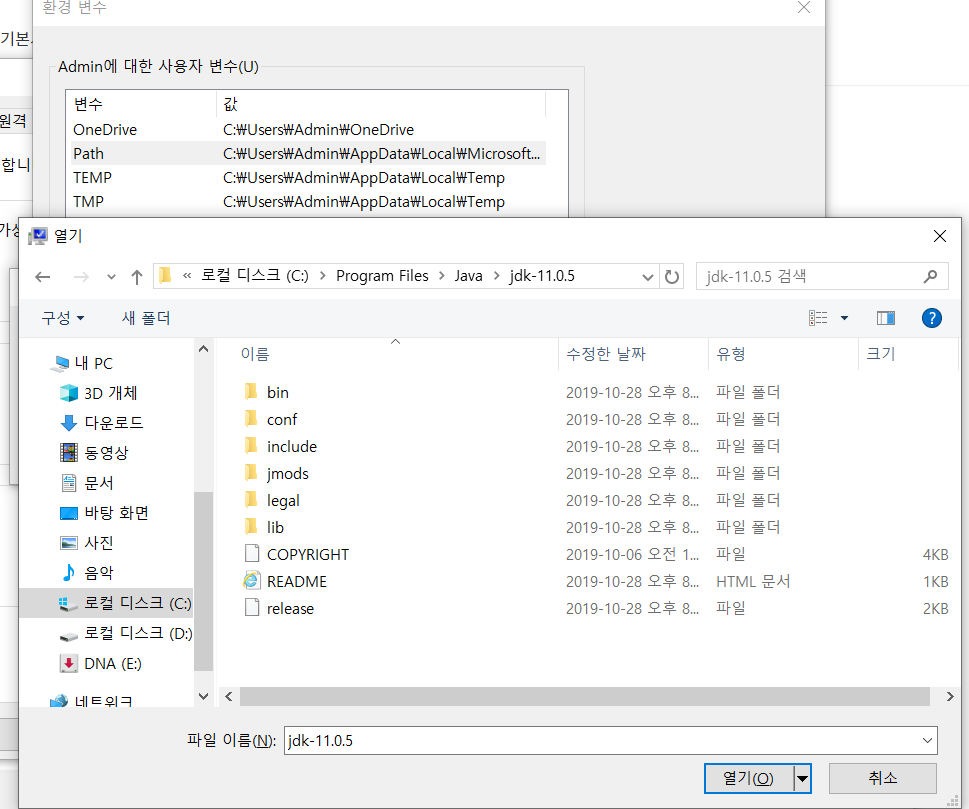
Task: Expand the address bar history dropdown
Action: [x=647, y=277]
